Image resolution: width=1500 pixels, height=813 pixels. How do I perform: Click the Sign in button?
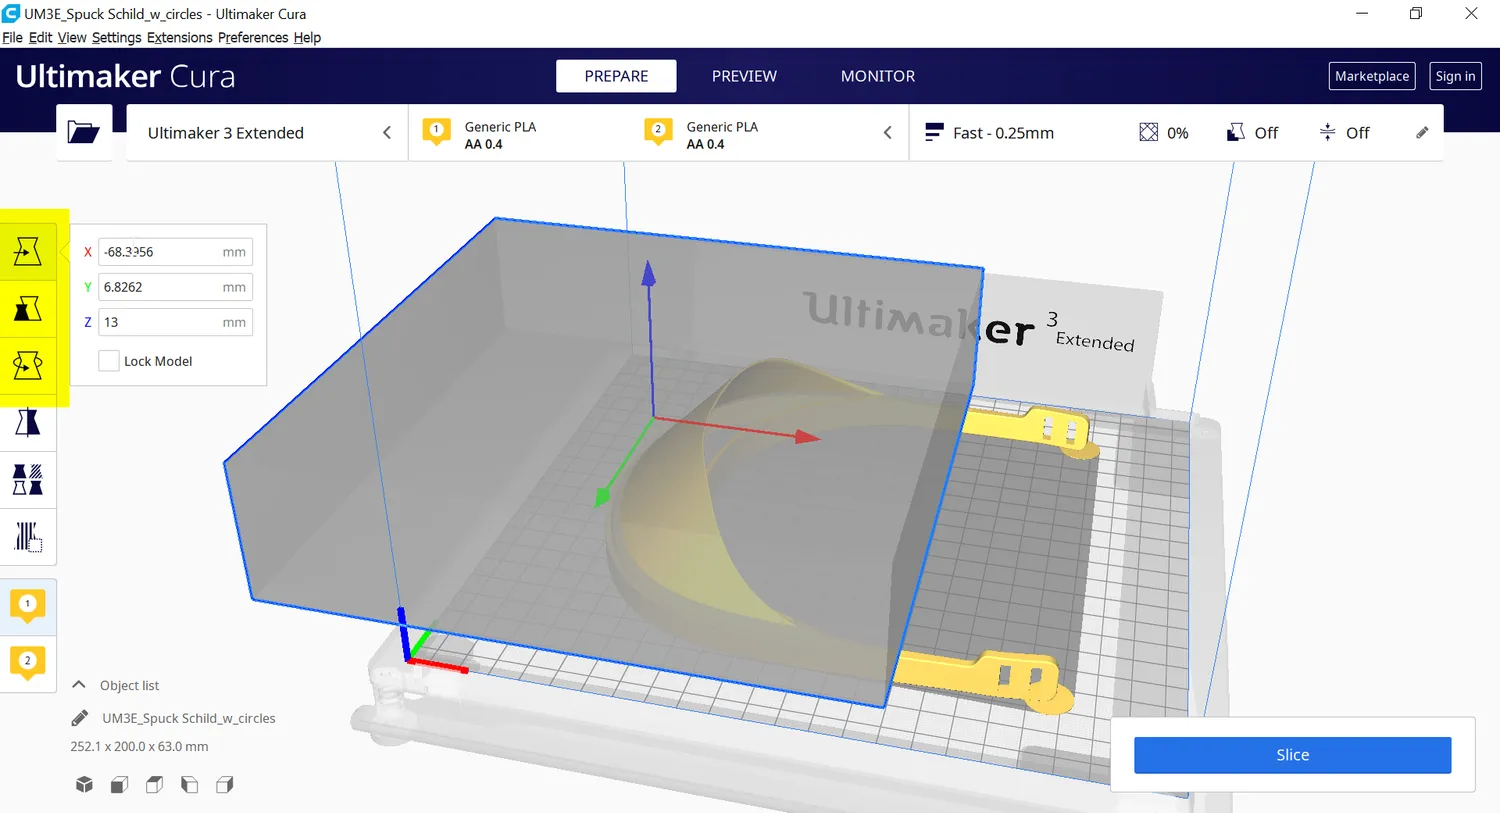pyautogui.click(x=1455, y=76)
